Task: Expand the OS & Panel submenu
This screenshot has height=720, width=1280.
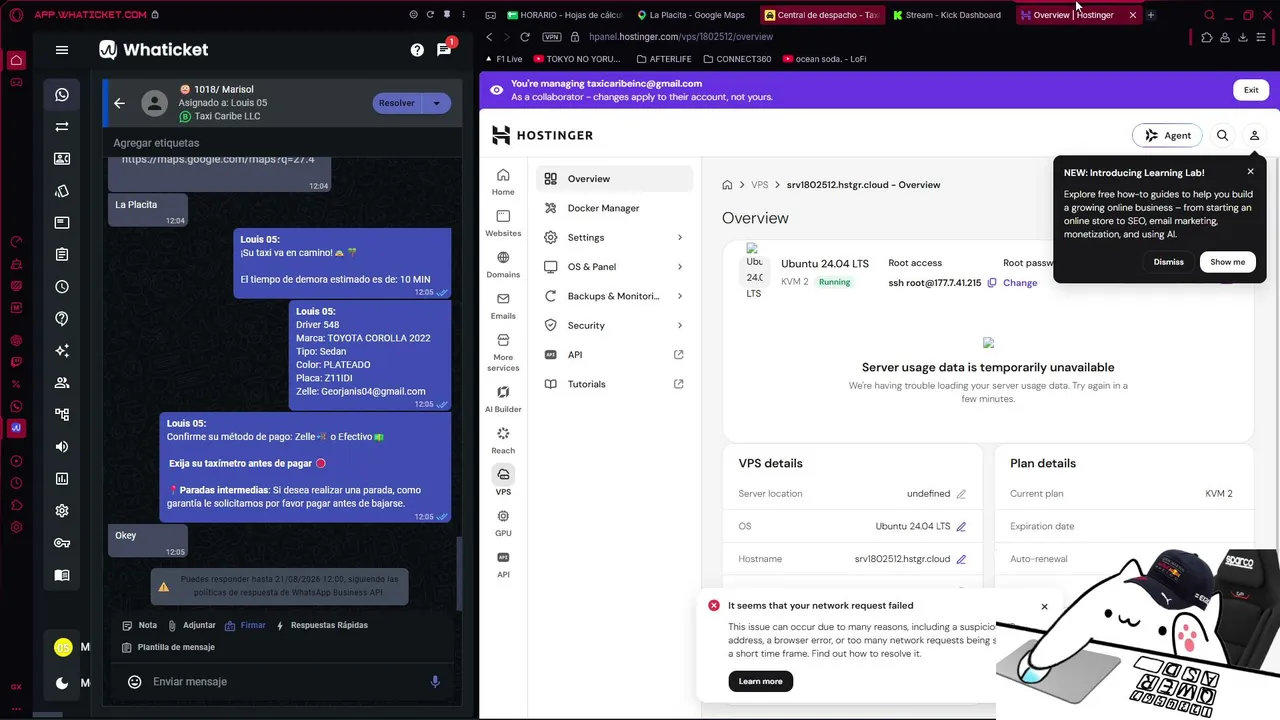Action: tap(680, 267)
